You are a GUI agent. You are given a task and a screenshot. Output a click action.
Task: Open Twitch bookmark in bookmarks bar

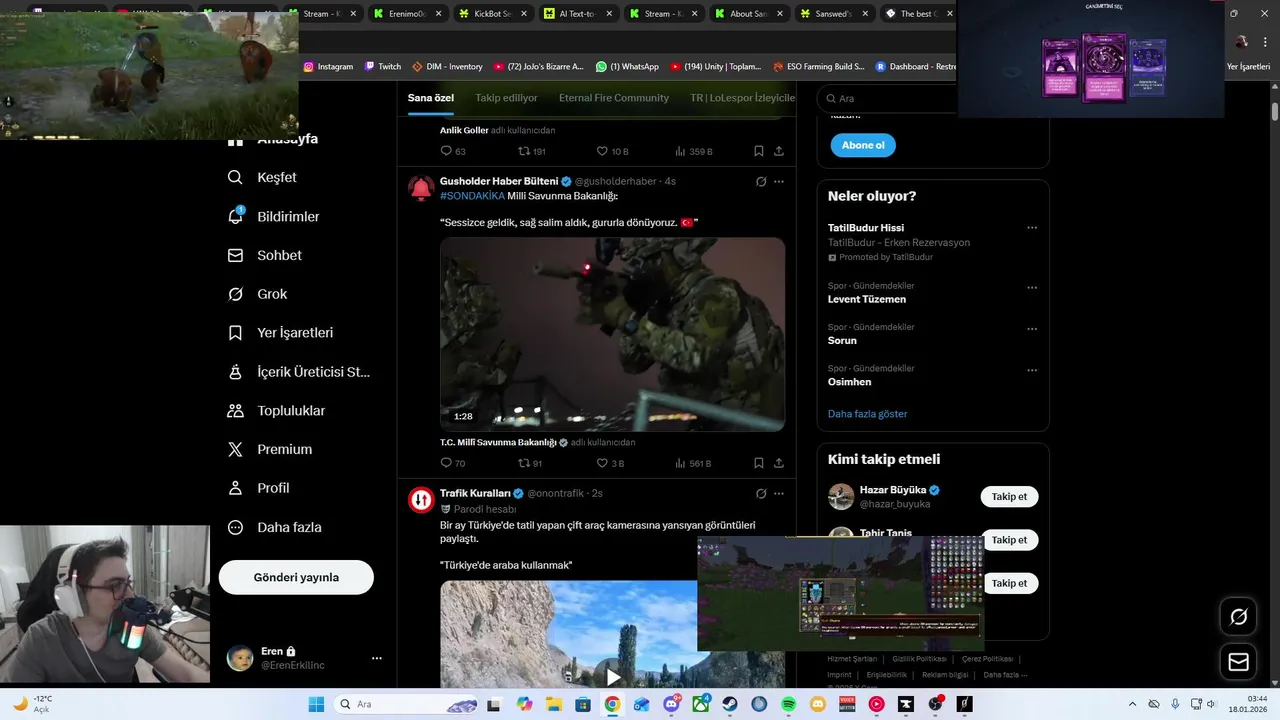tap(383, 67)
